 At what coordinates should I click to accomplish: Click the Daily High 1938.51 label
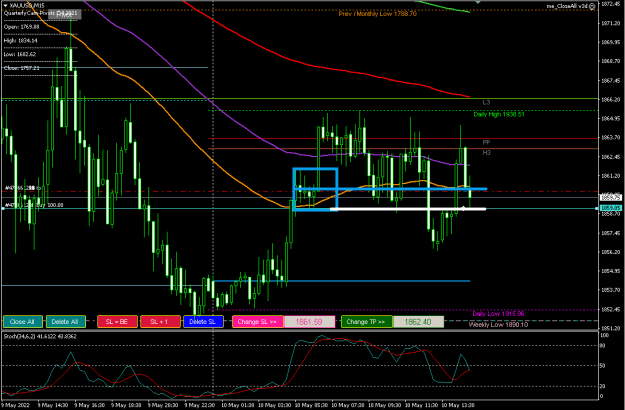coord(499,114)
